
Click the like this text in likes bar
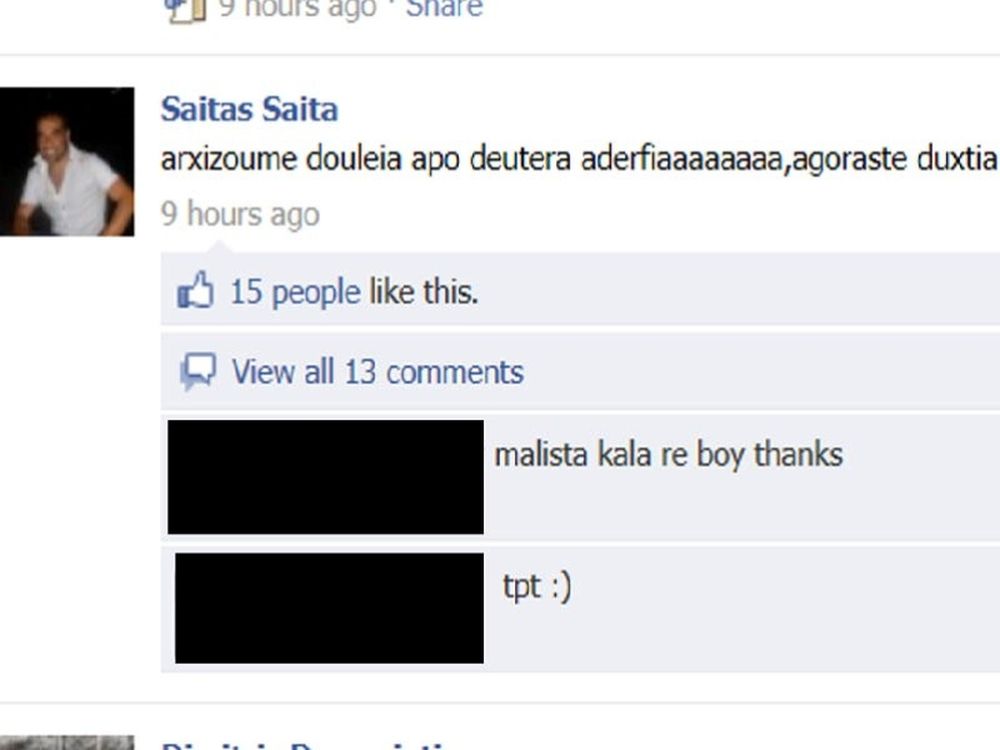pos(423,292)
